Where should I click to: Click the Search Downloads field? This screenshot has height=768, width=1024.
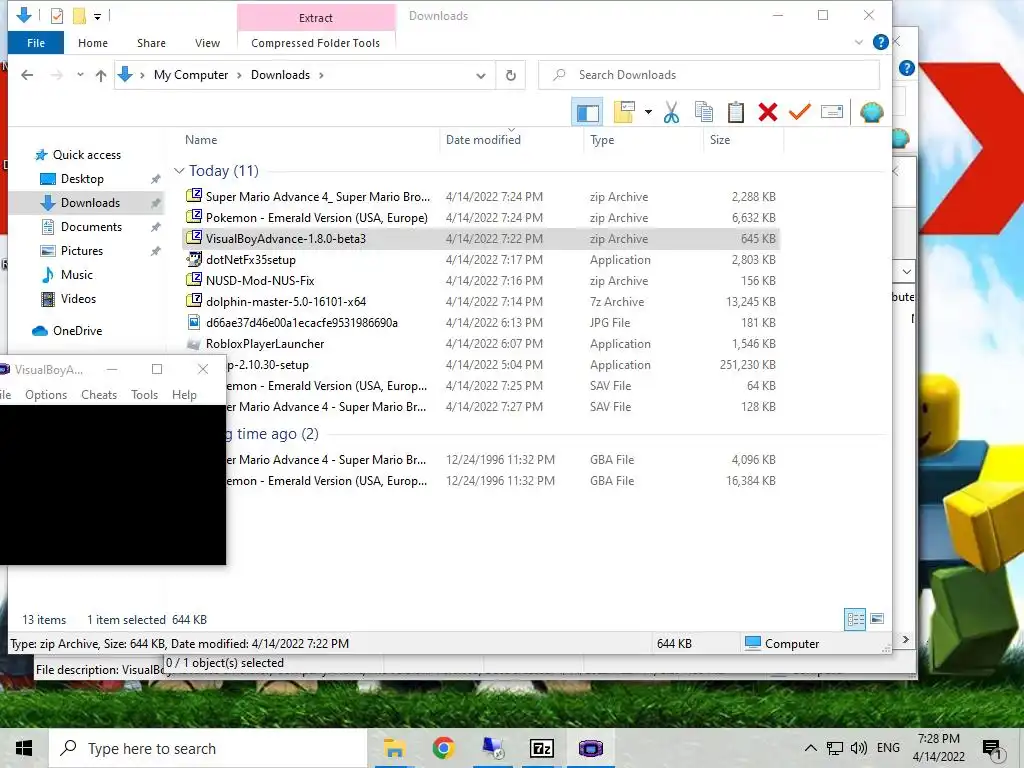click(709, 75)
